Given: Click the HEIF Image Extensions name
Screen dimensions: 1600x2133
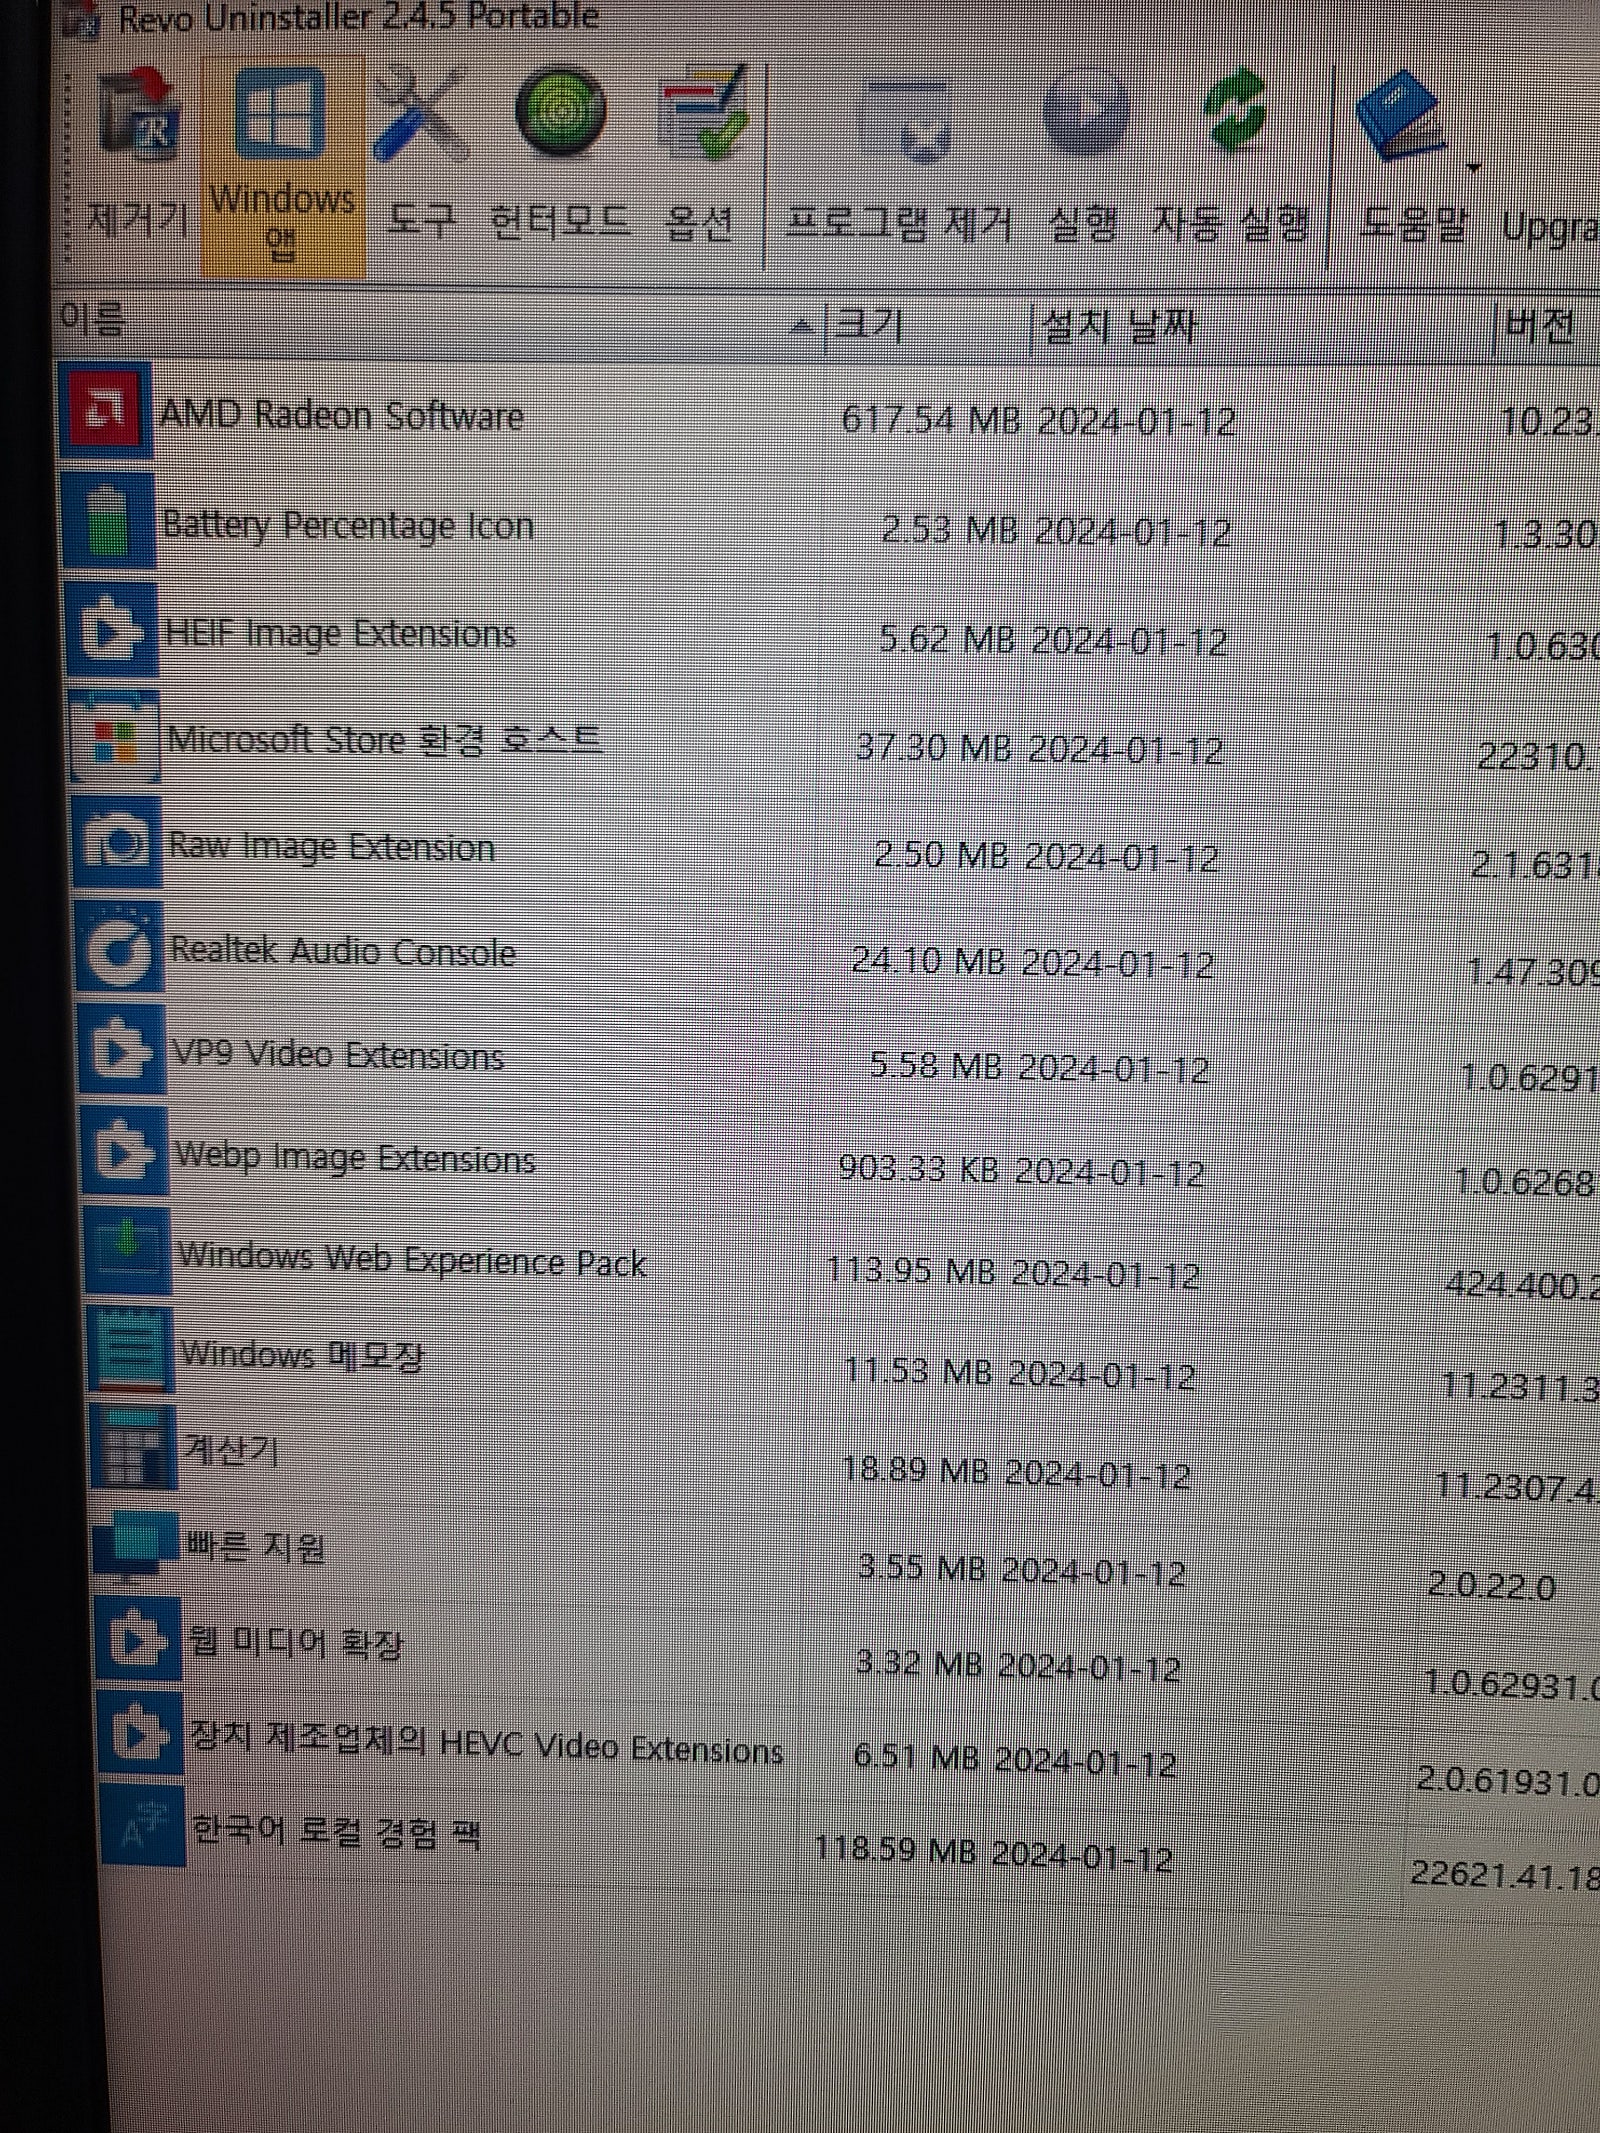Looking at the screenshot, I should pyautogui.click(x=341, y=633).
